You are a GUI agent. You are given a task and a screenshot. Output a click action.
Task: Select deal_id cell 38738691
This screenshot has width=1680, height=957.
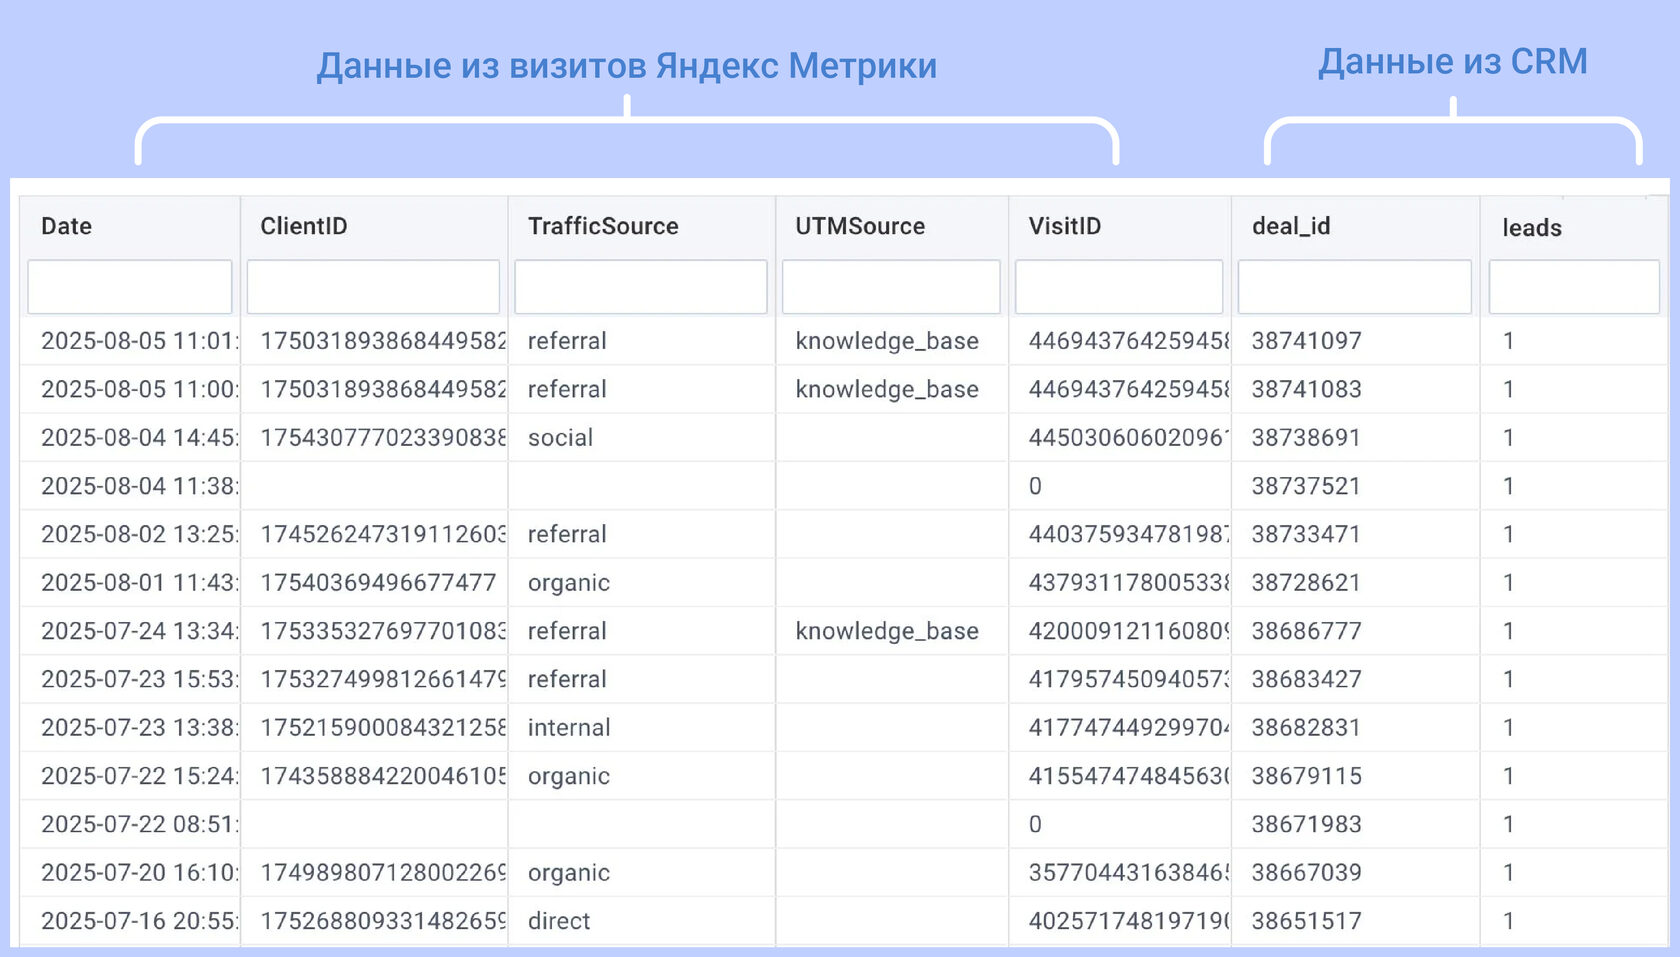click(1307, 438)
